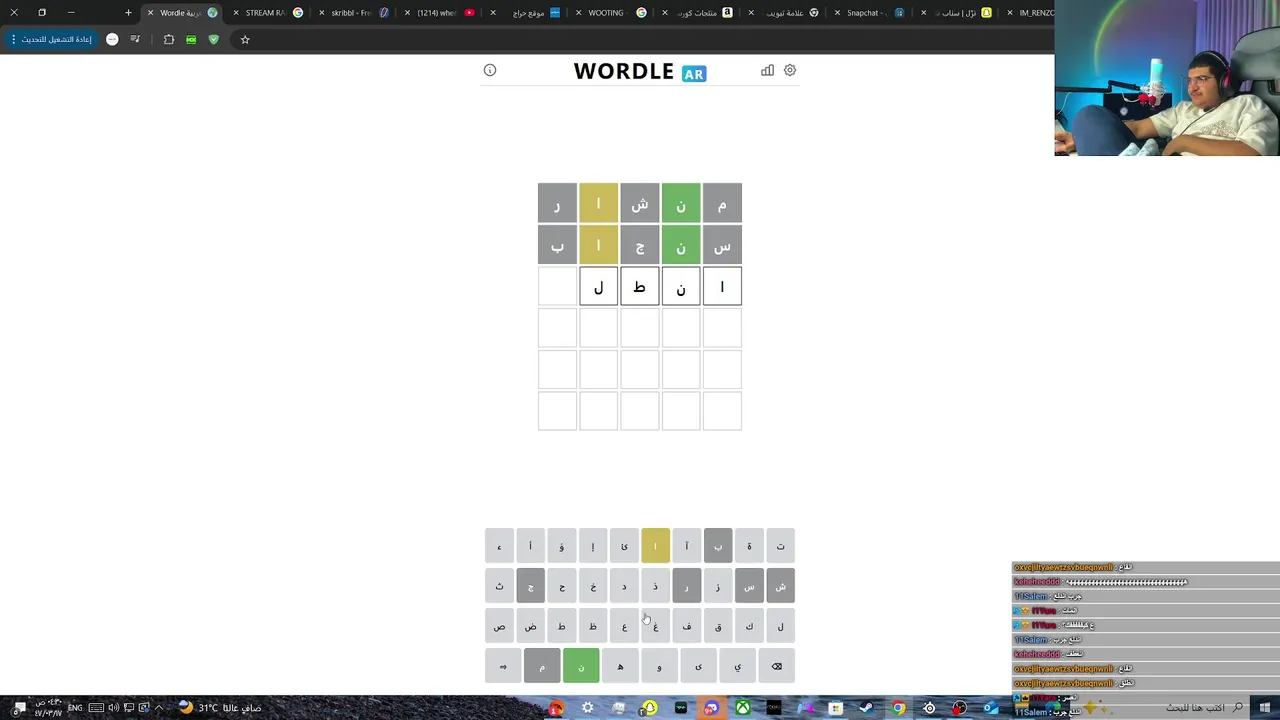Tap the ع key on the on-screen keyboard

point(624,626)
